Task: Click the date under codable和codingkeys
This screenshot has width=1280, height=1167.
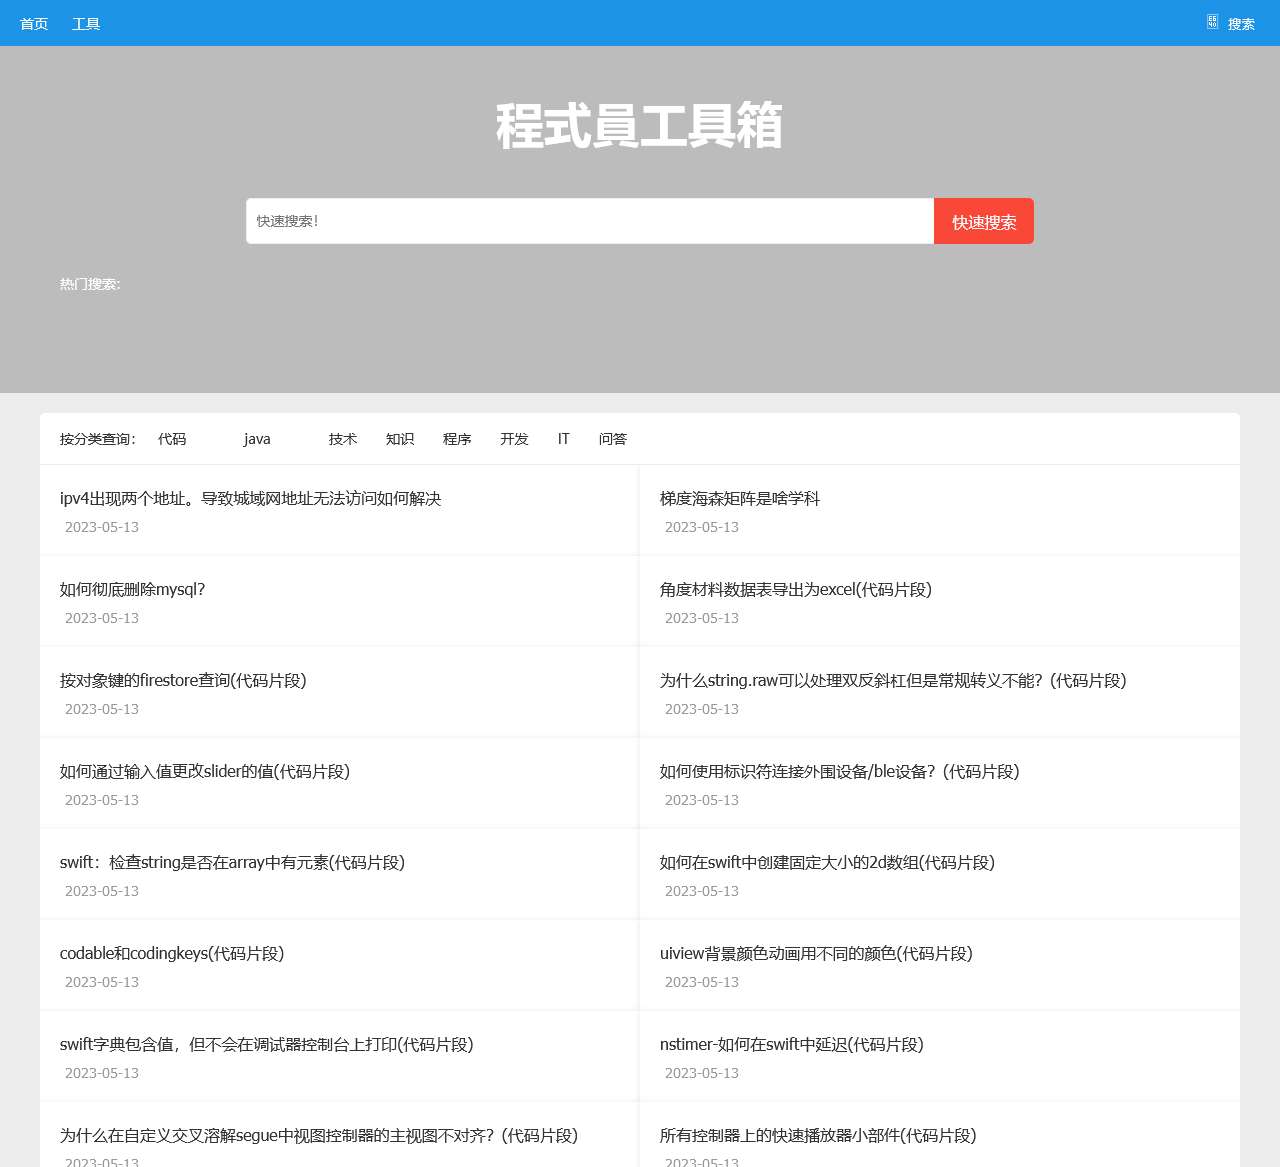Action: point(102,982)
